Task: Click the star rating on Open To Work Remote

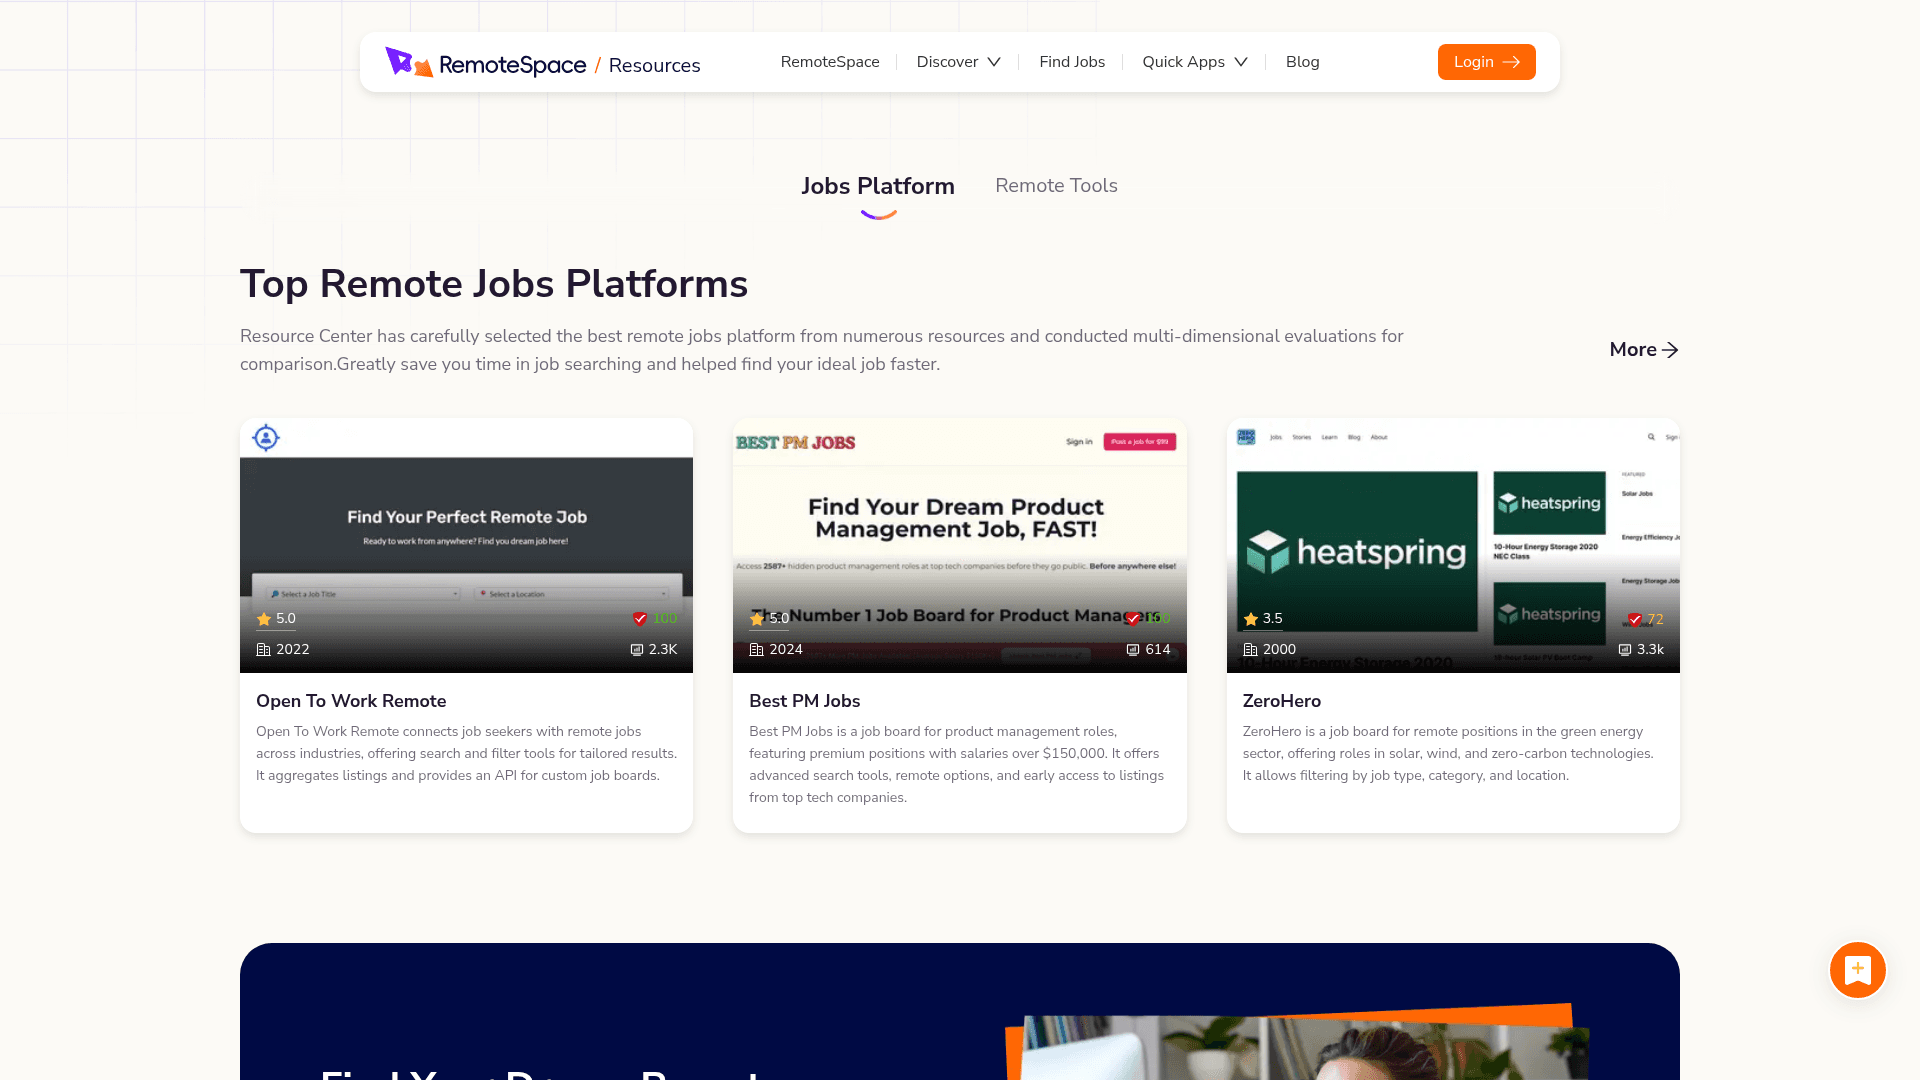Action: pyautogui.click(x=276, y=619)
